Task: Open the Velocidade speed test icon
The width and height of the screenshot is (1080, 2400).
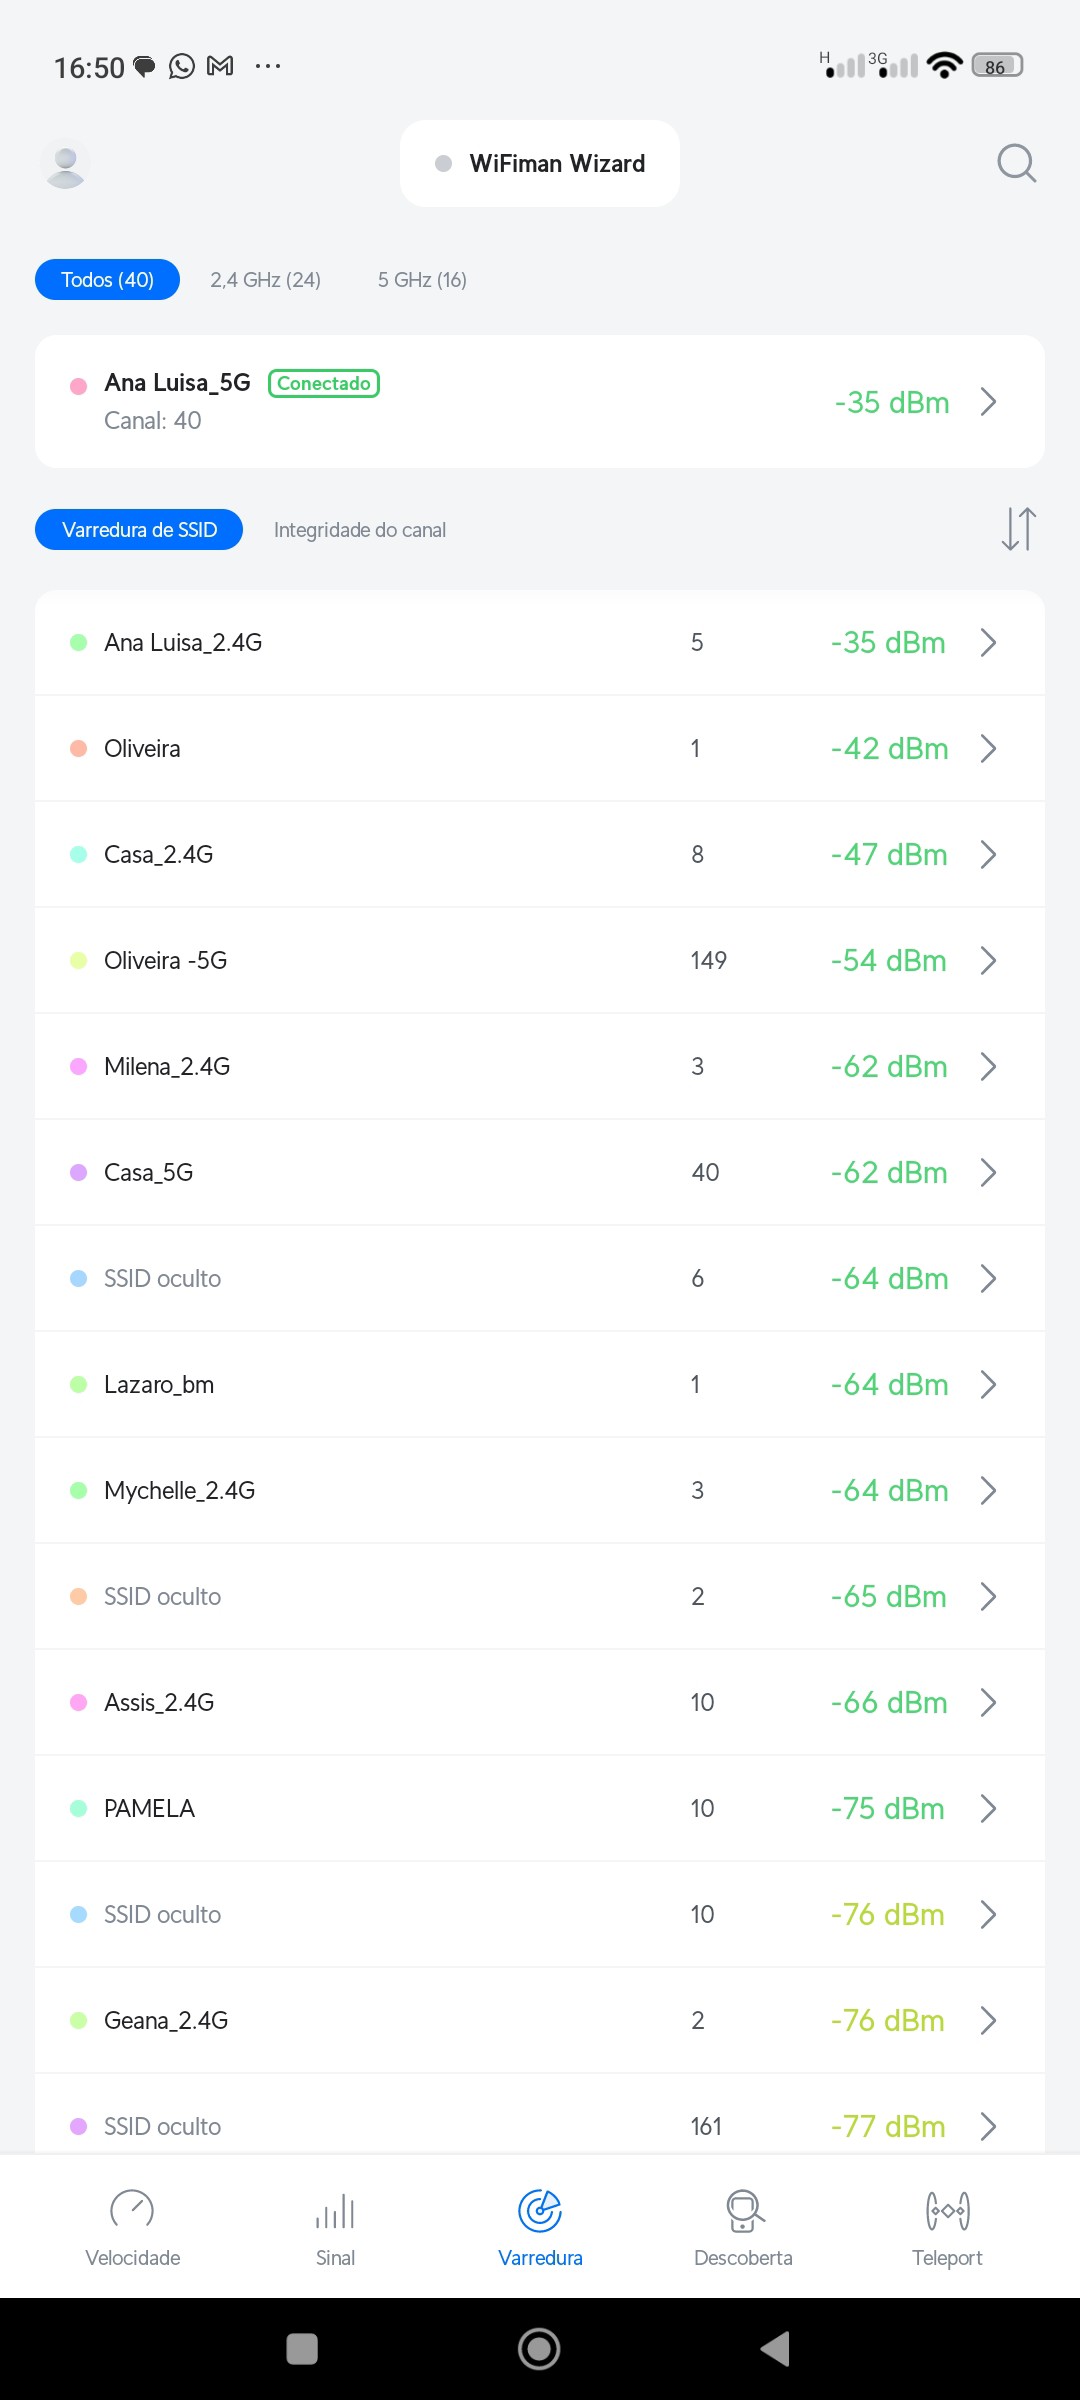Action: coord(132,2211)
